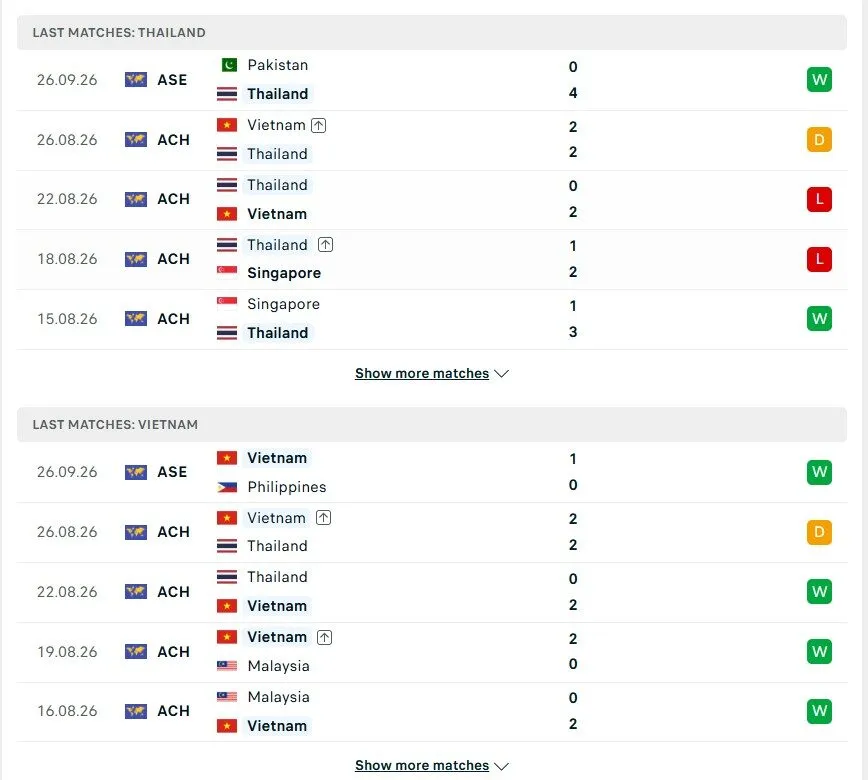Click the advancing arrow icon beside Thailand on 18.08.26
Viewport: 868px width, 780px height.
[x=326, y=245]
